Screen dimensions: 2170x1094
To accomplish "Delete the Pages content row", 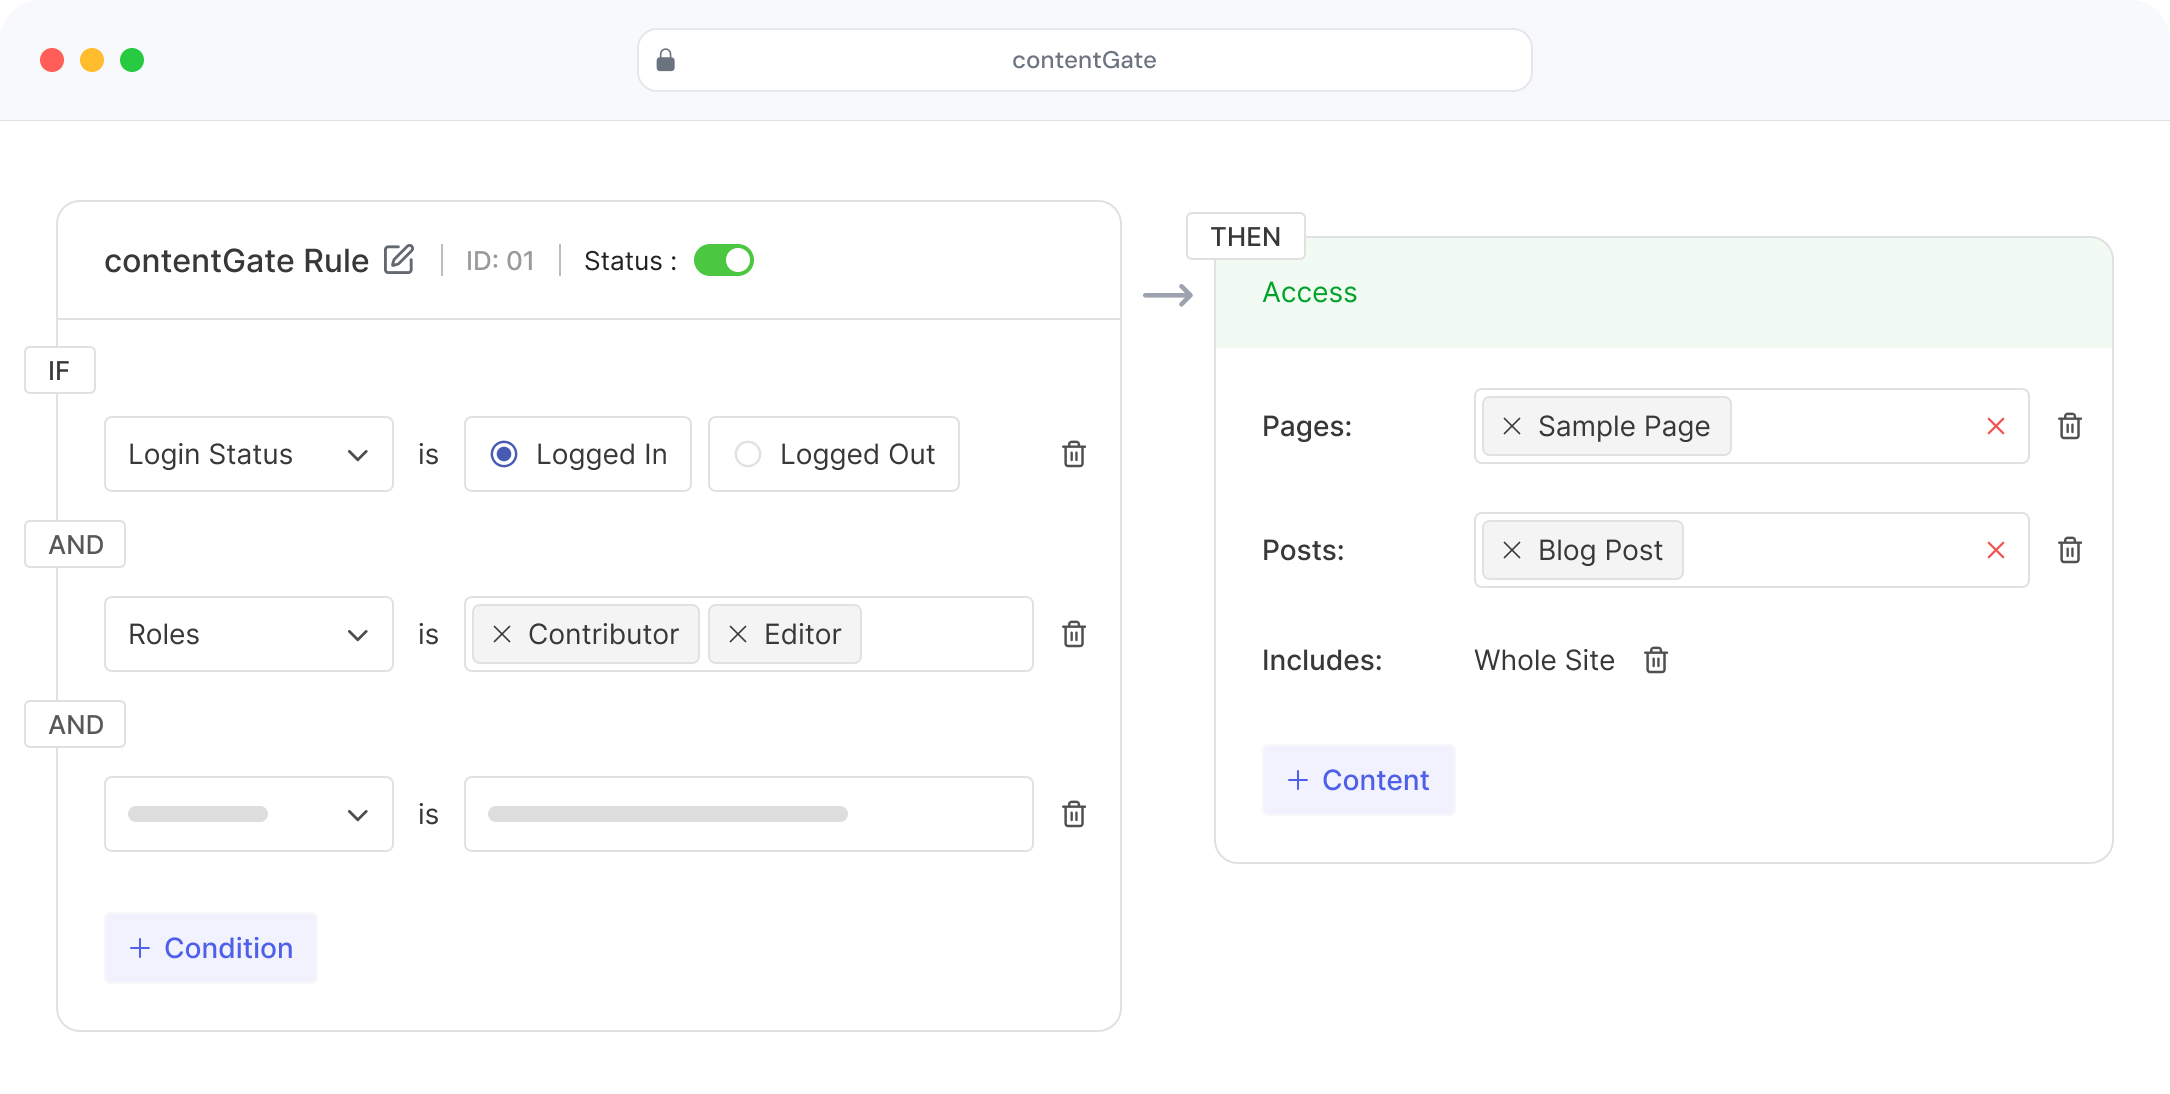I will tap(2070, 426).
